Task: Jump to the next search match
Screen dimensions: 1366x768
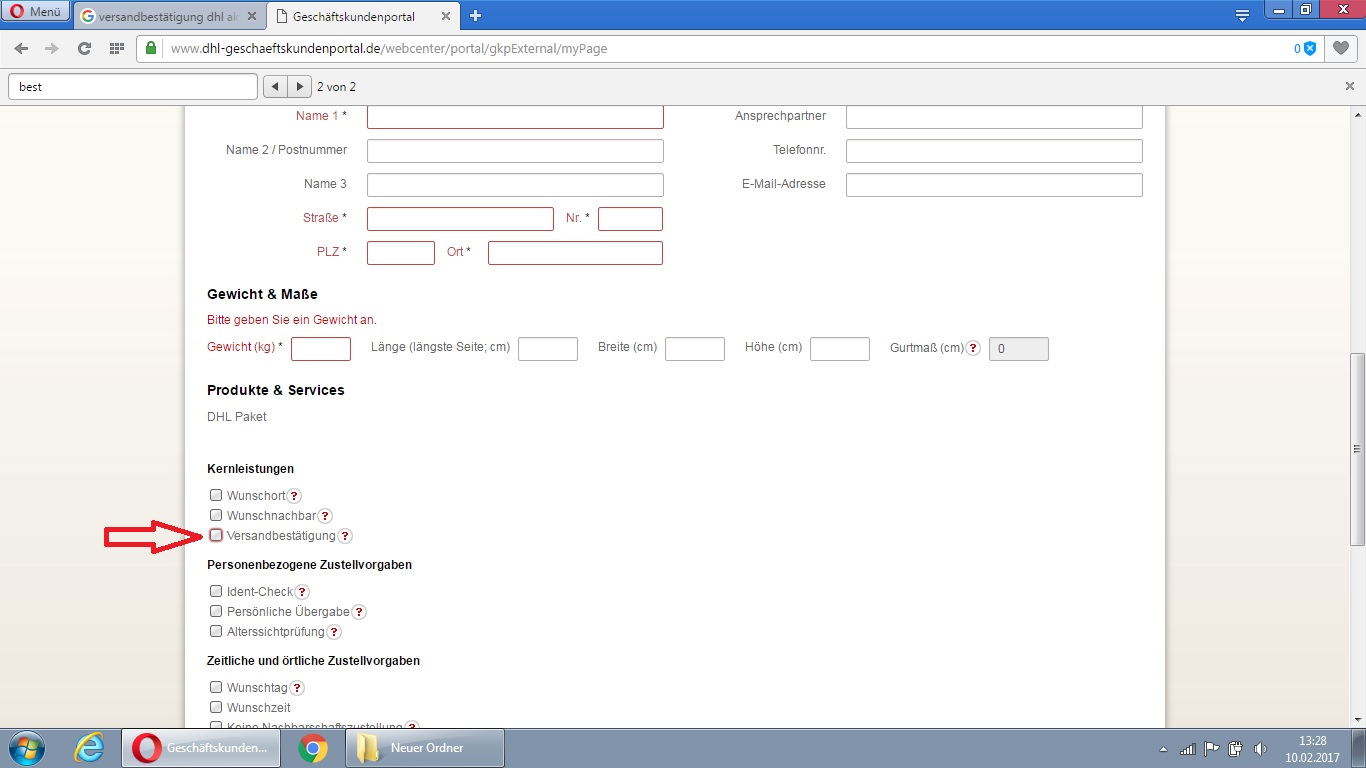Action: point(299,87)
